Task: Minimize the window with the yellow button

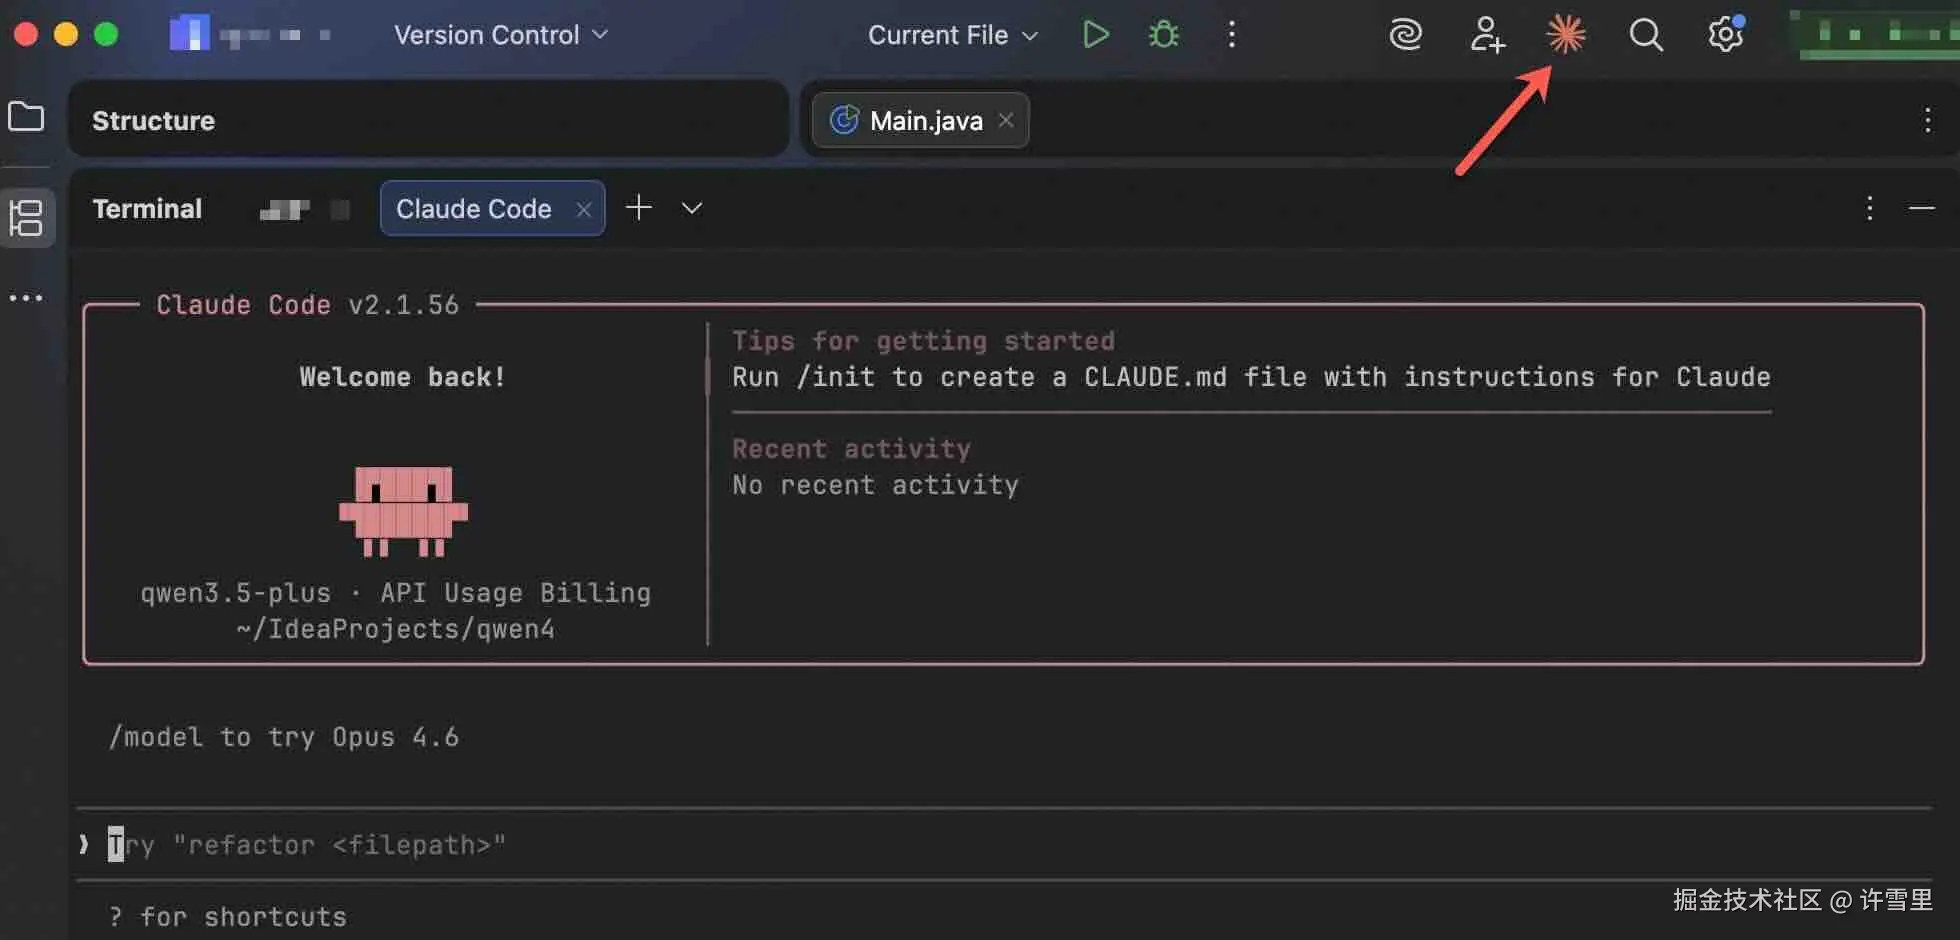Action: click(66, 35)
